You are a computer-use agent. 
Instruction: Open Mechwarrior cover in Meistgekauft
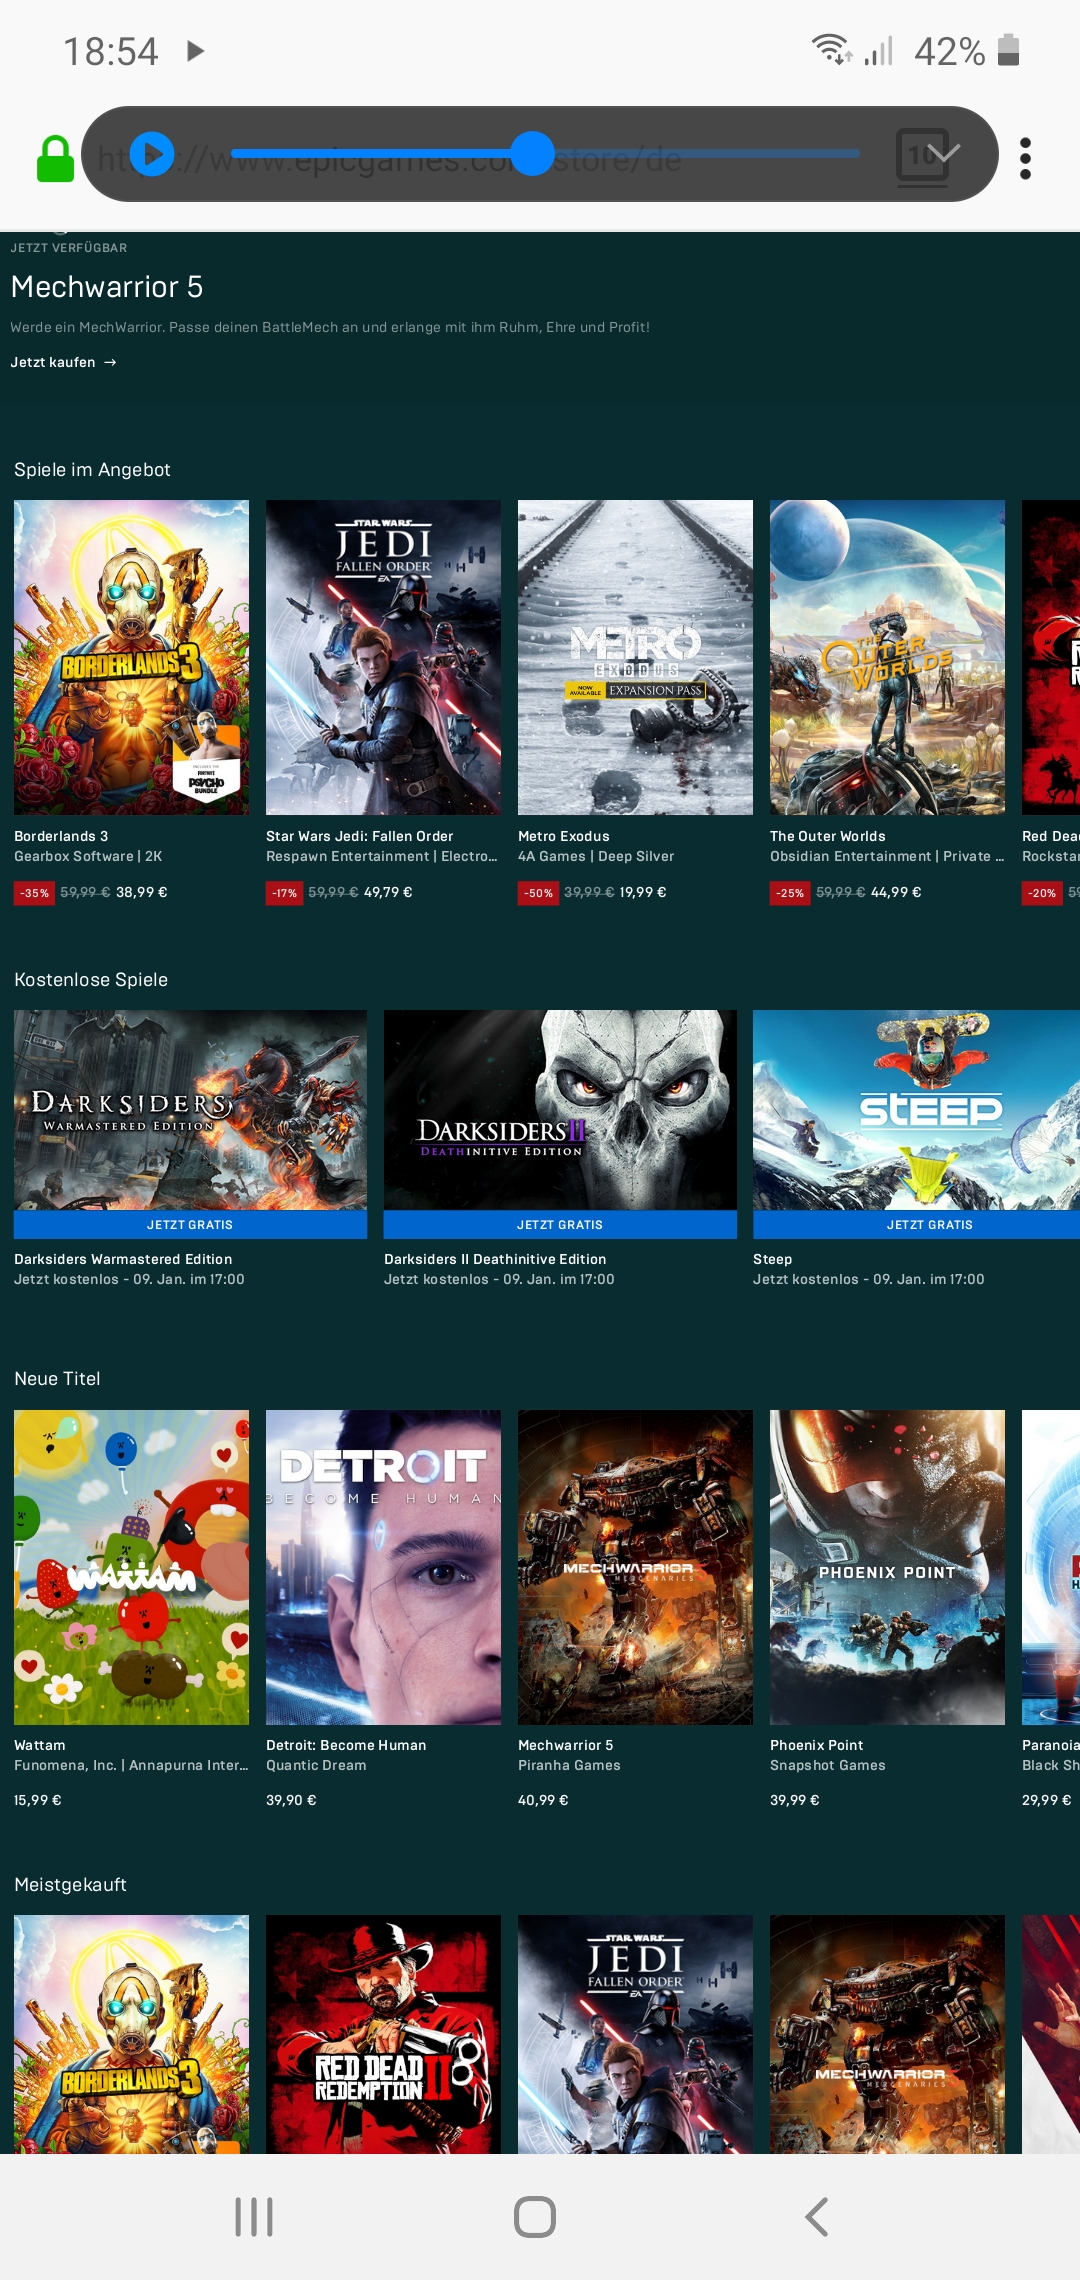point(887,2034)
